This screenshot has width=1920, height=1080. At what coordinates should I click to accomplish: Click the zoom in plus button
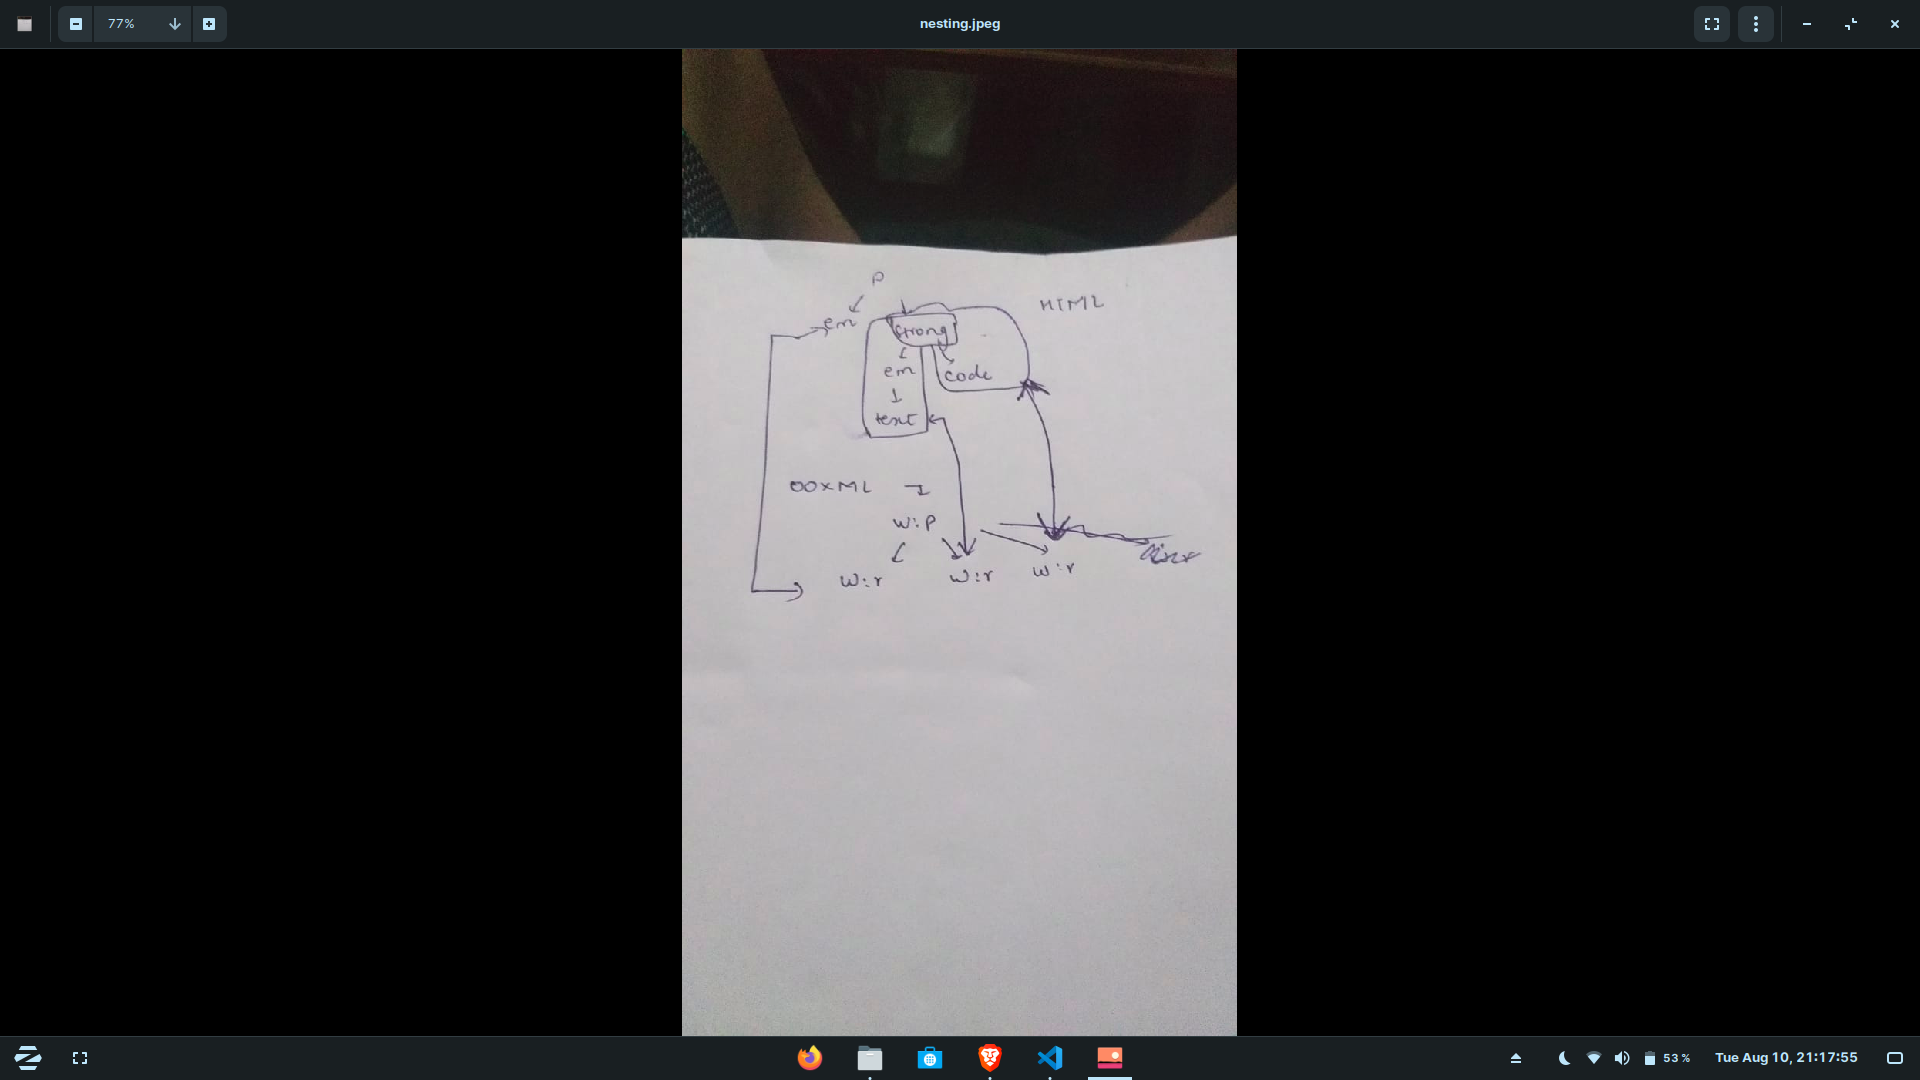pos(209,24)
